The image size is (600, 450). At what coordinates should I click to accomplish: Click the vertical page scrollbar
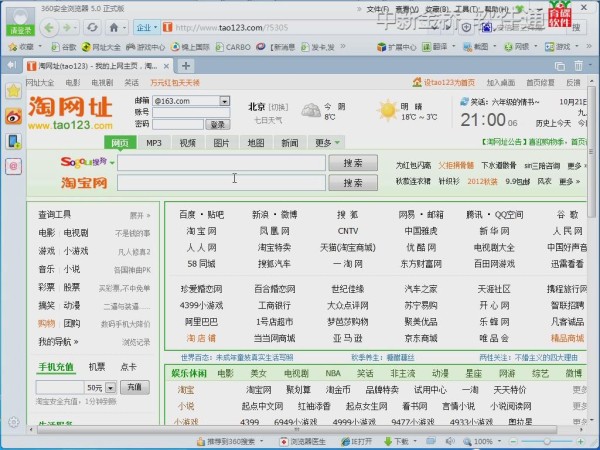pos(592,151)
